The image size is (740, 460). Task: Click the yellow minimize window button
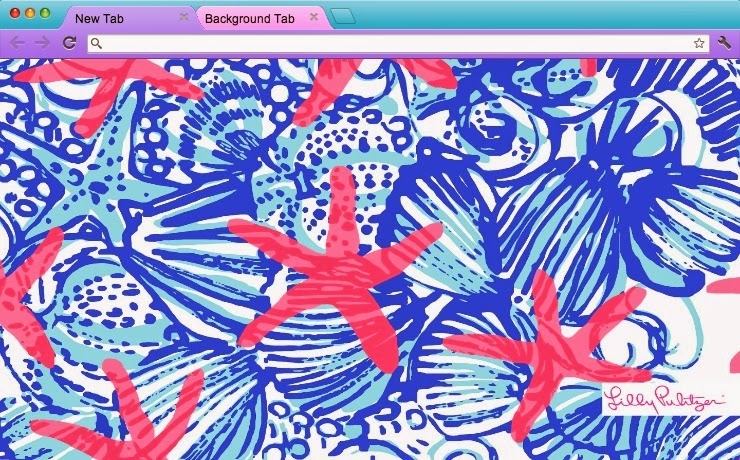(30, 13)
